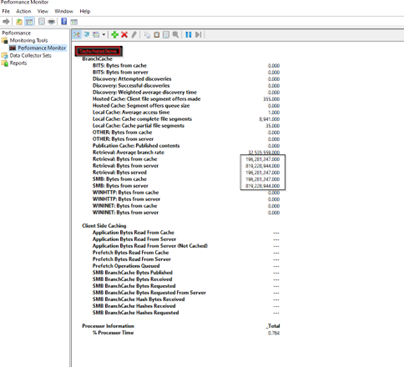Click the Freeze Display pause icon
This screenshot has height=367, width=404.
point(188,34)
